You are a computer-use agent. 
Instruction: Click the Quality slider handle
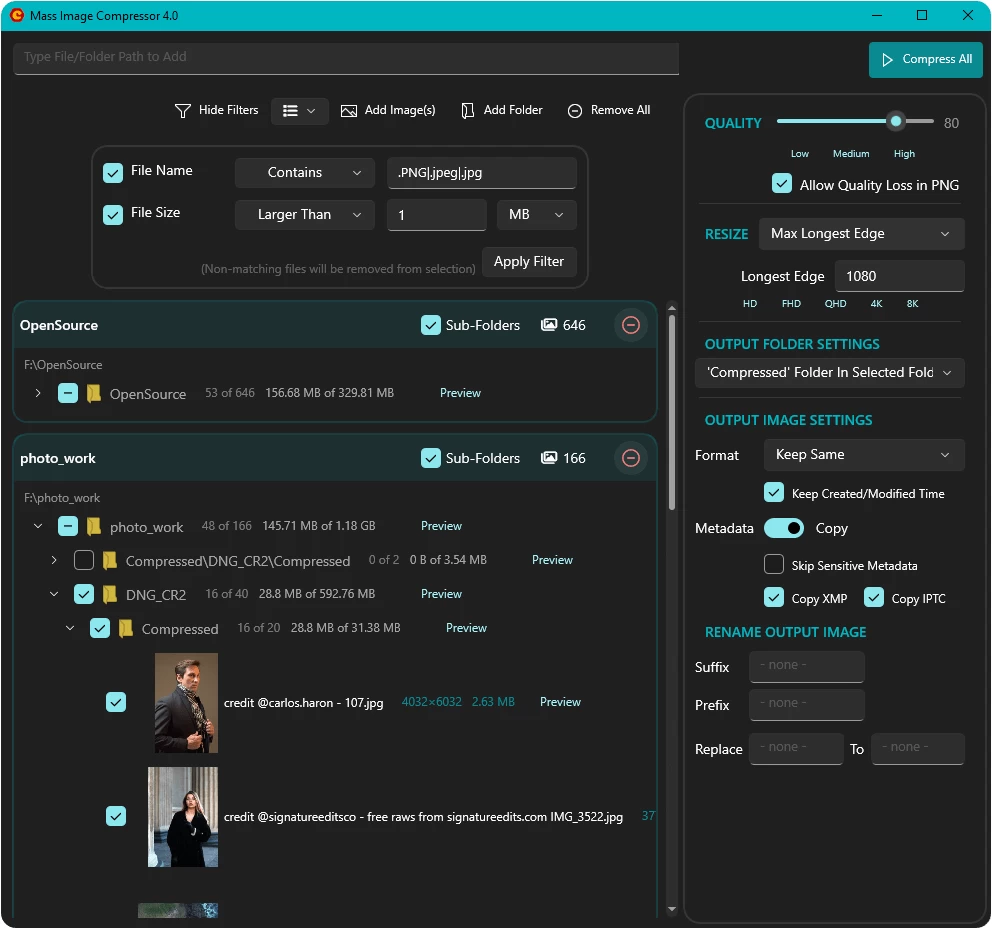[x=897, y=122]
